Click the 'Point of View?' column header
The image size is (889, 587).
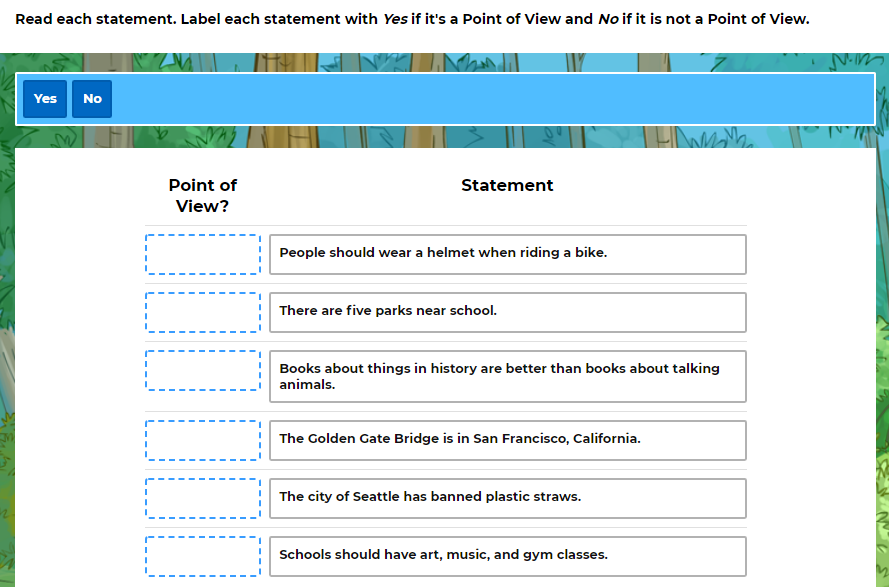tap(203, 195)
